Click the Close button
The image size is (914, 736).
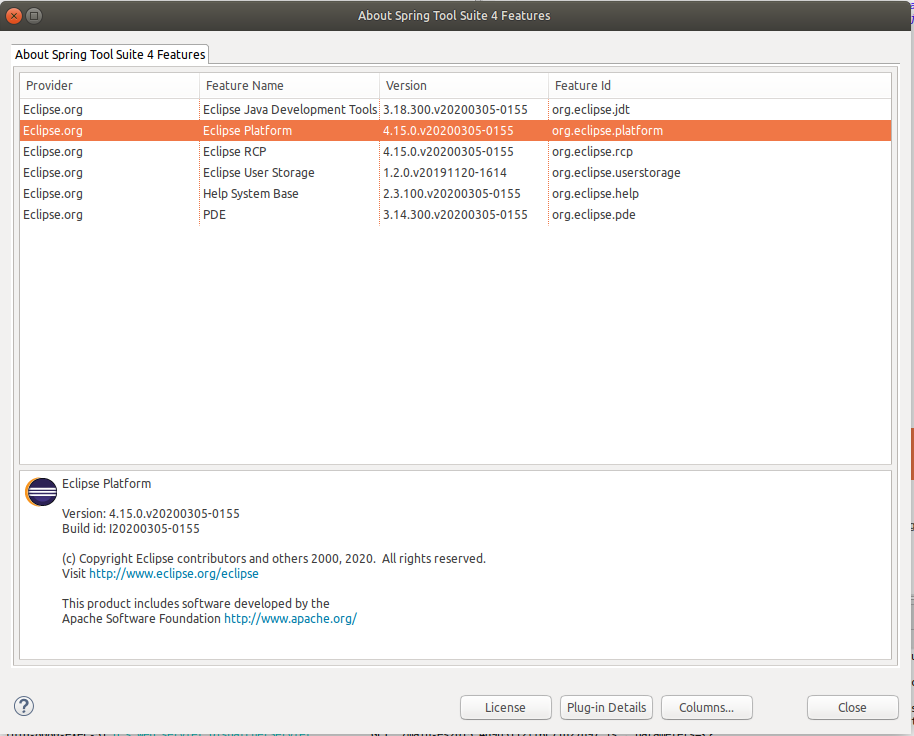click(x=852, y=707)
